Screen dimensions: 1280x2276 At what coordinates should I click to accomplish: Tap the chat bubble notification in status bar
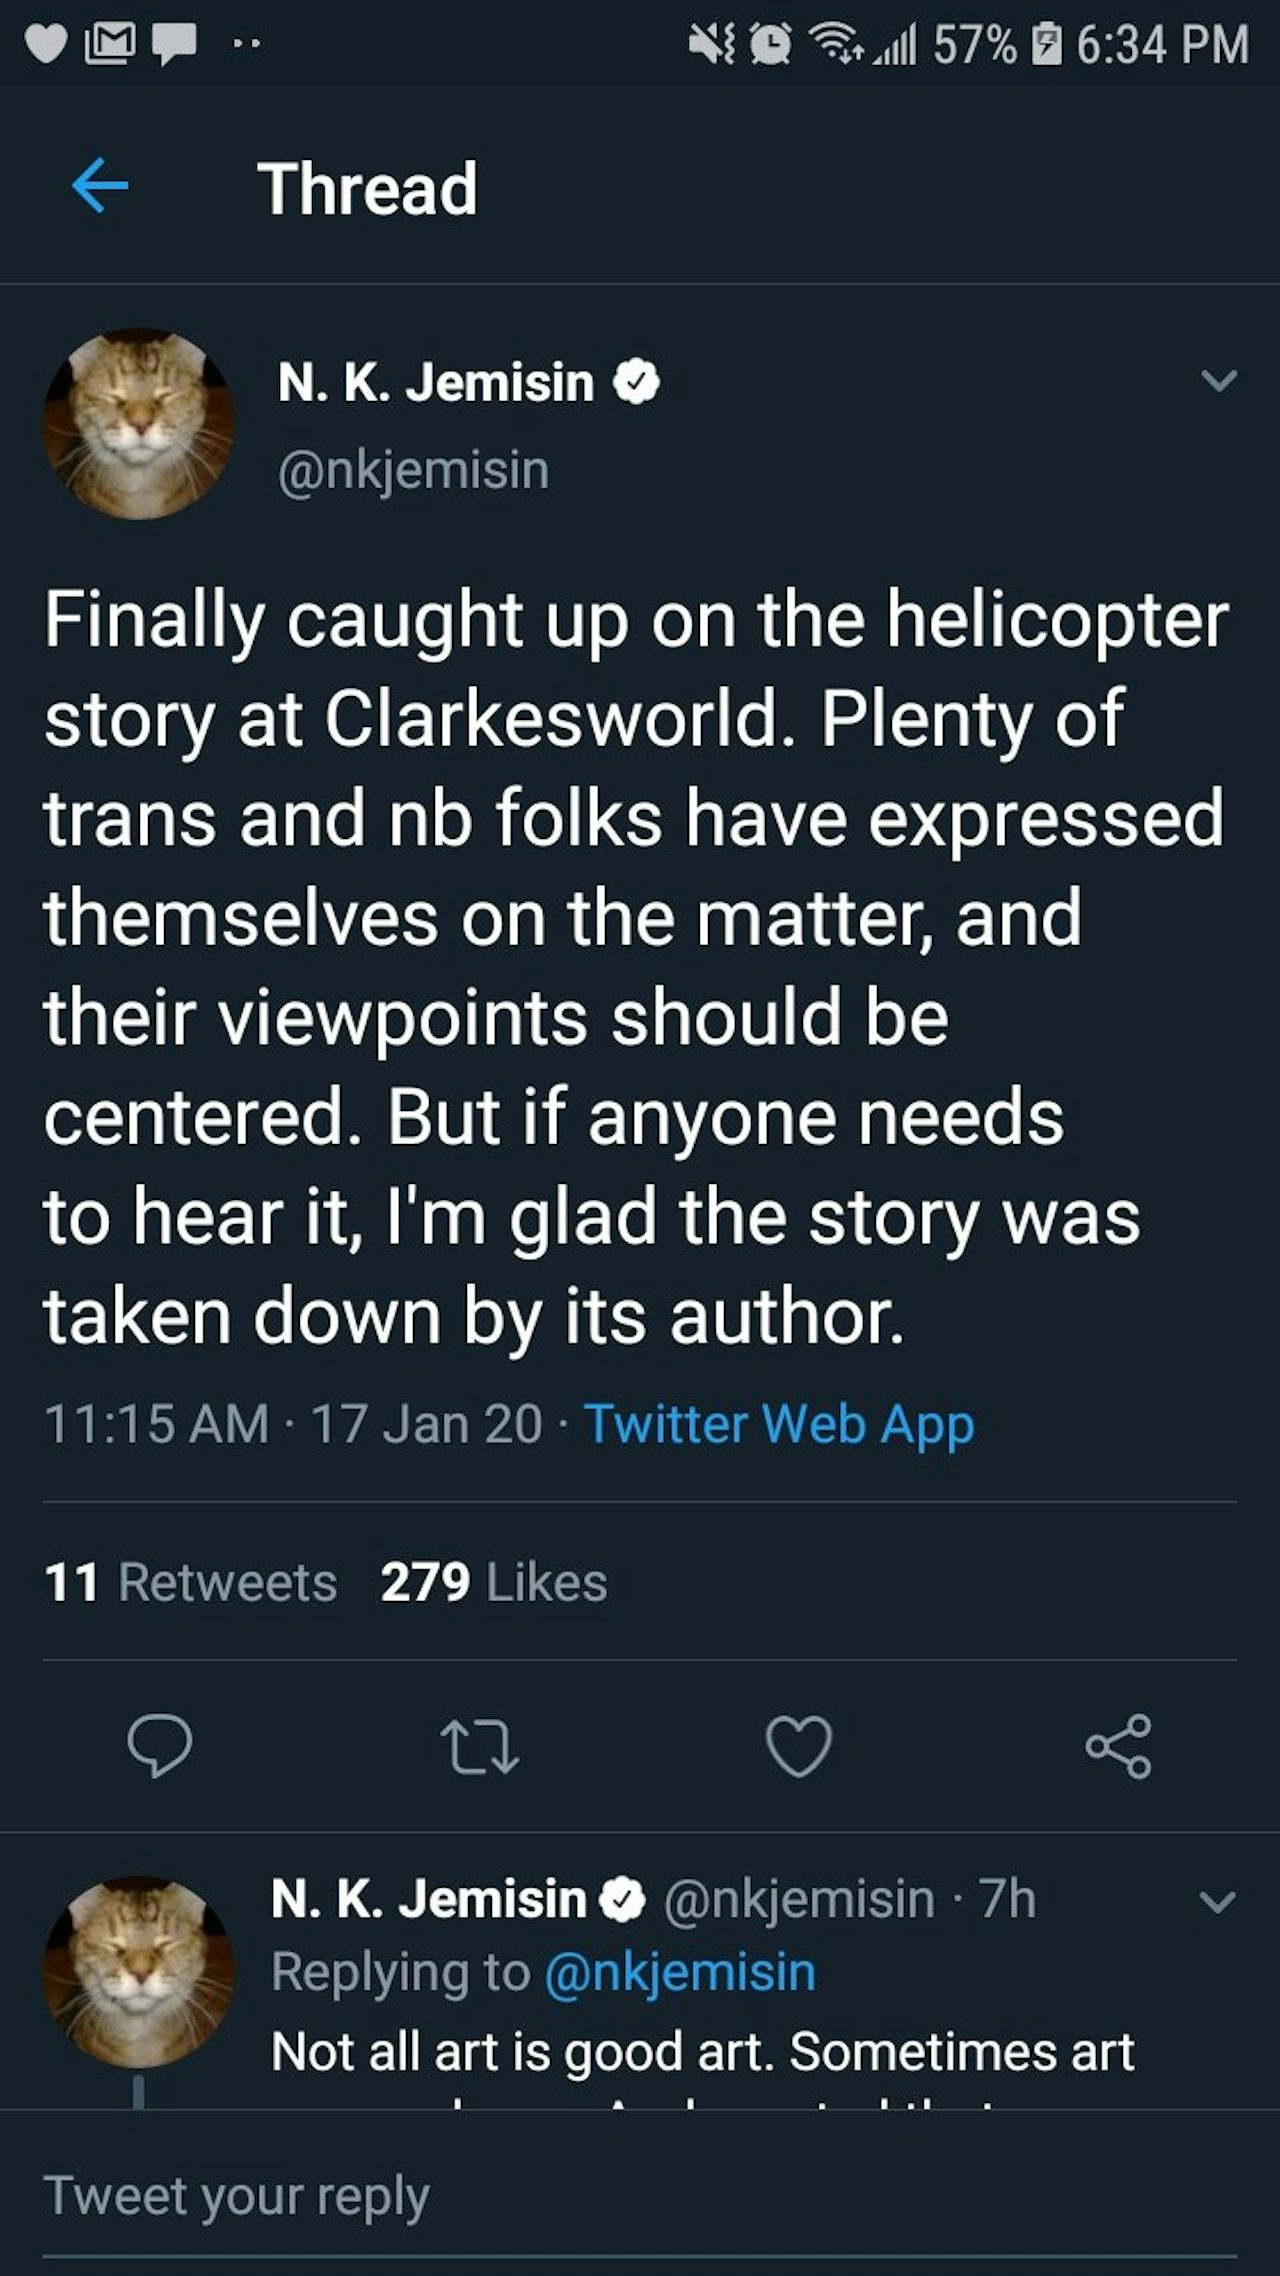click(x=173, y=45)
